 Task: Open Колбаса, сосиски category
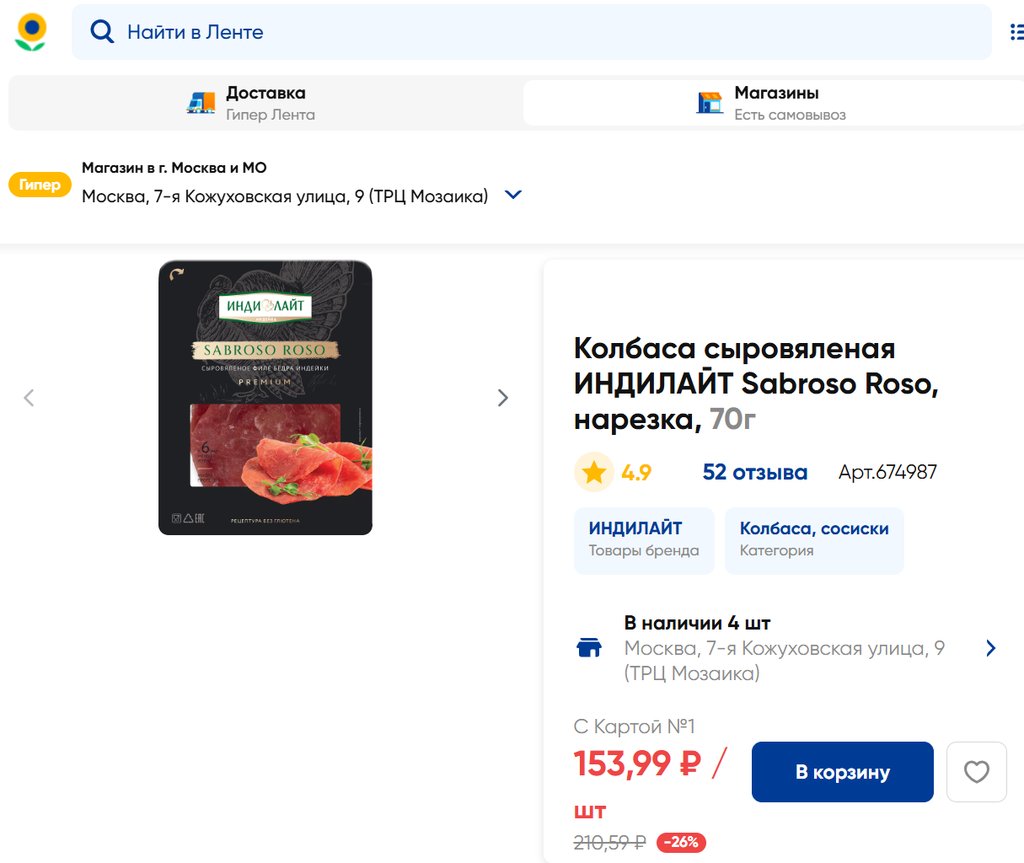tap(813, 540)
